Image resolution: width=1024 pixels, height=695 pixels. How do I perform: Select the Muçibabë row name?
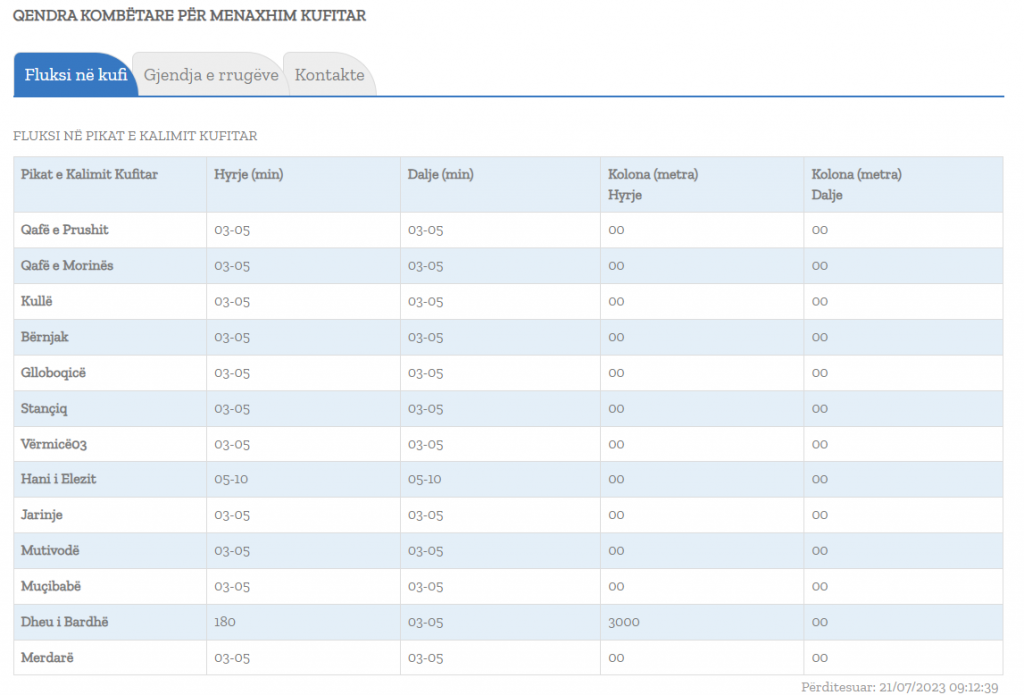coord(51,587)
